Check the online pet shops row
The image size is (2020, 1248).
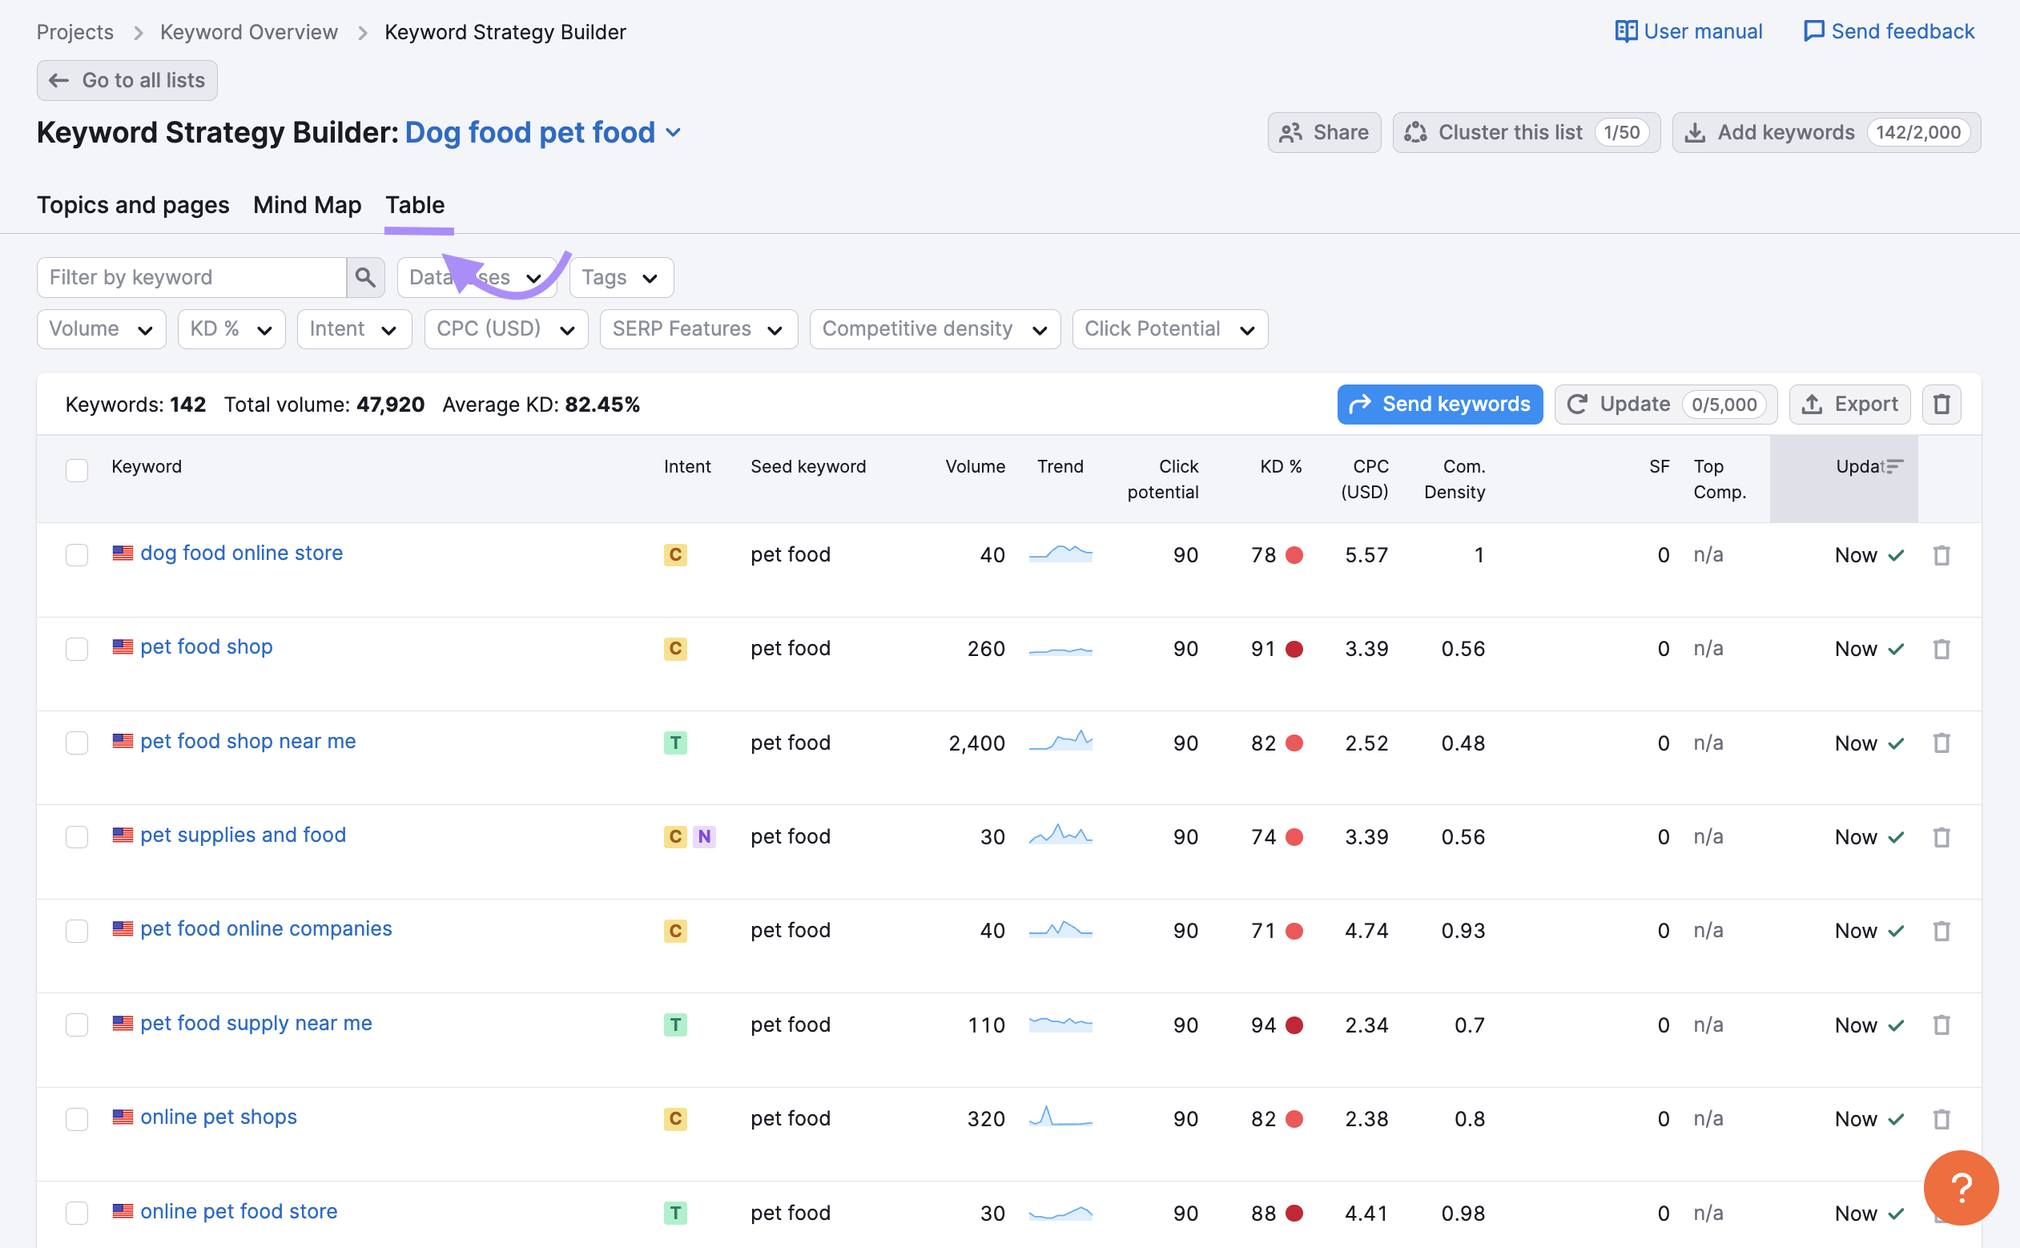point(77,1119)
